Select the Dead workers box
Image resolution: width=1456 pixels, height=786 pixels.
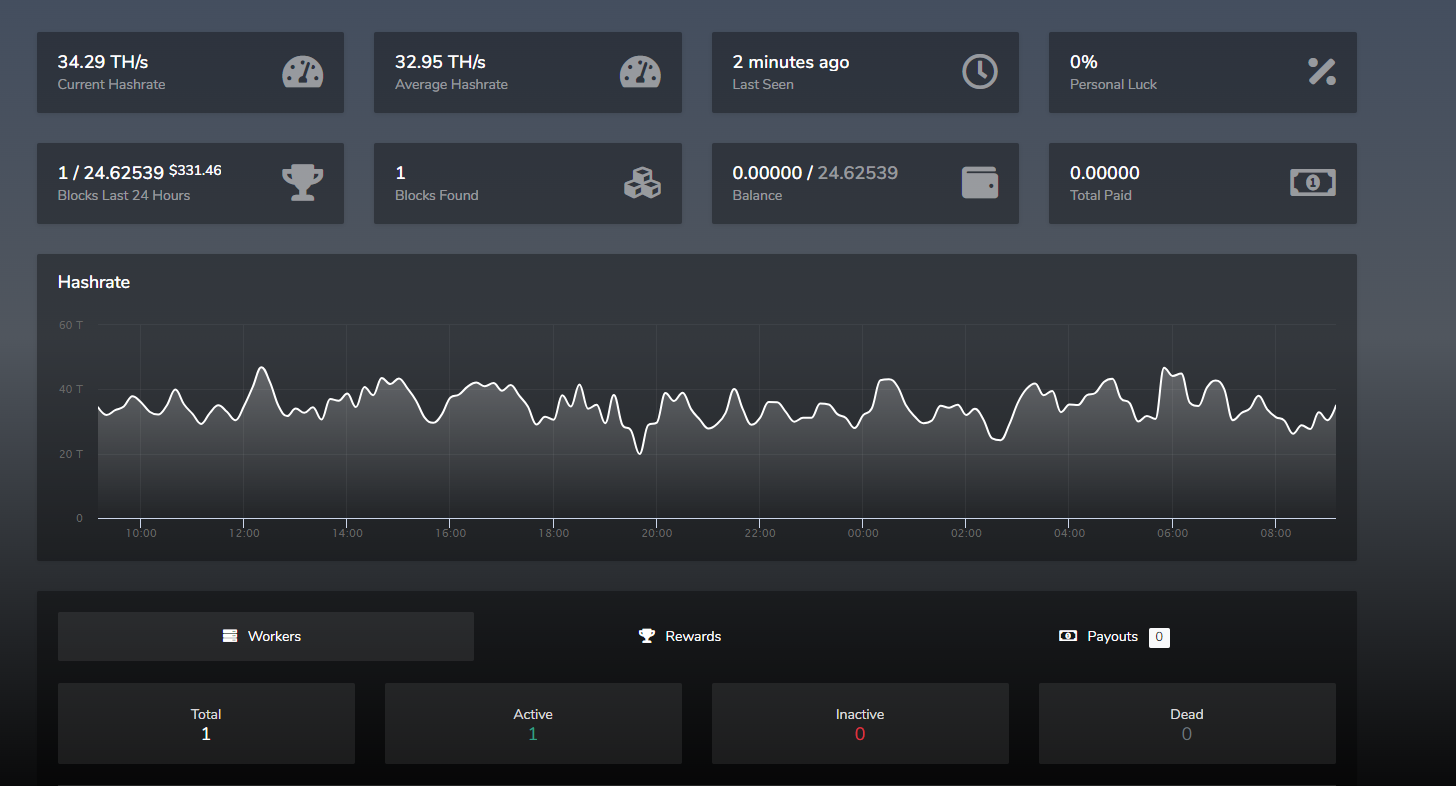[1187, 724]
